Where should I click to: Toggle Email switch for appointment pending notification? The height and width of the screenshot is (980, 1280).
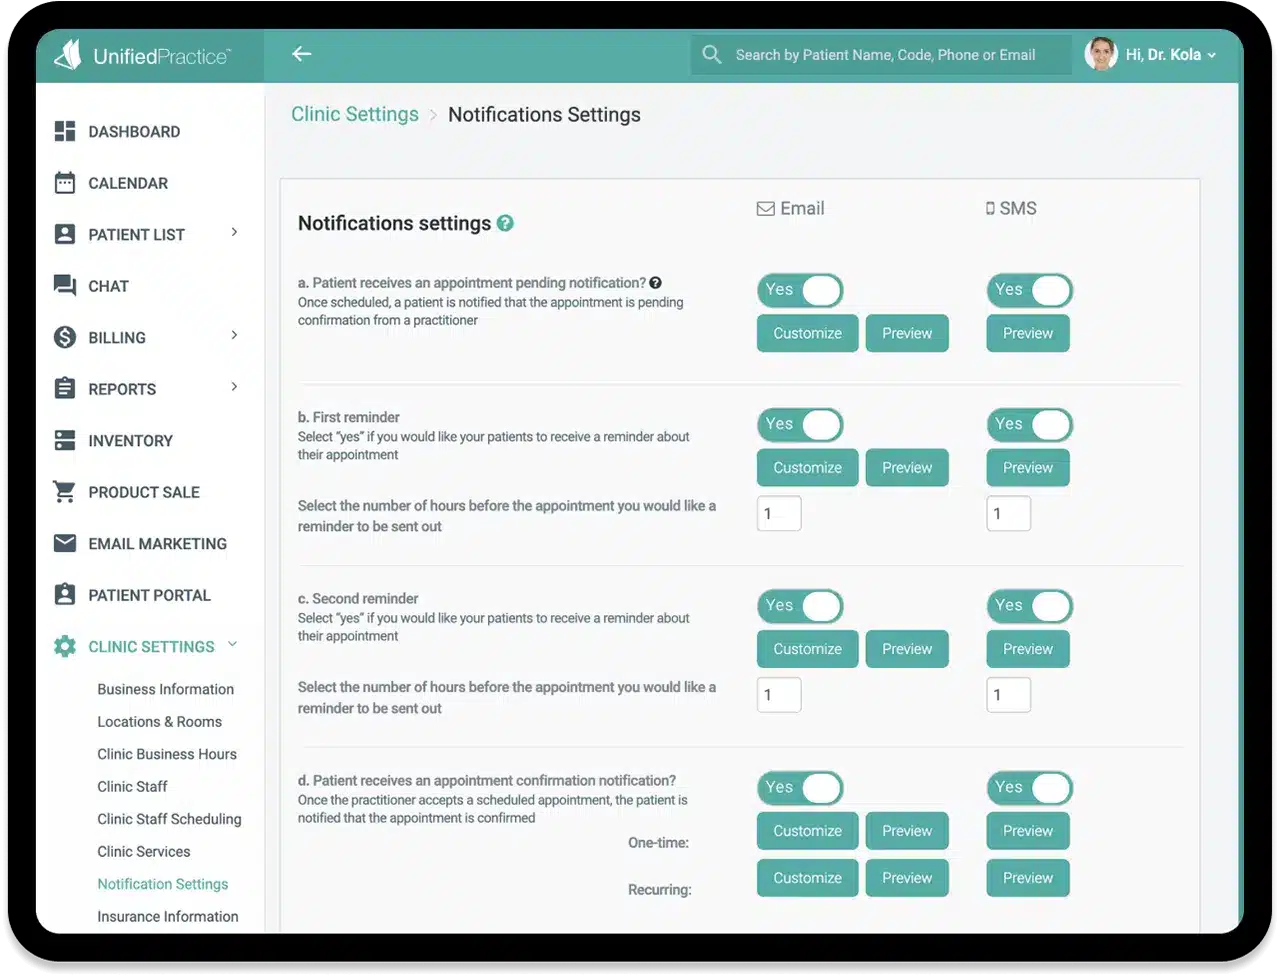click(x=800, y=290)
